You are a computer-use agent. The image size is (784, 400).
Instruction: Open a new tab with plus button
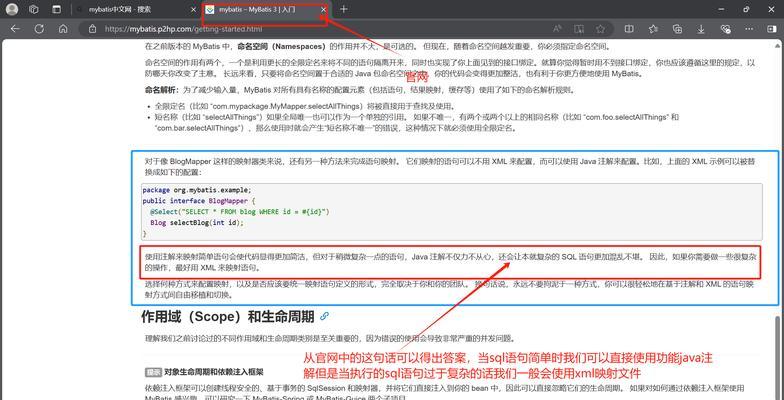[x=344, y=9]
